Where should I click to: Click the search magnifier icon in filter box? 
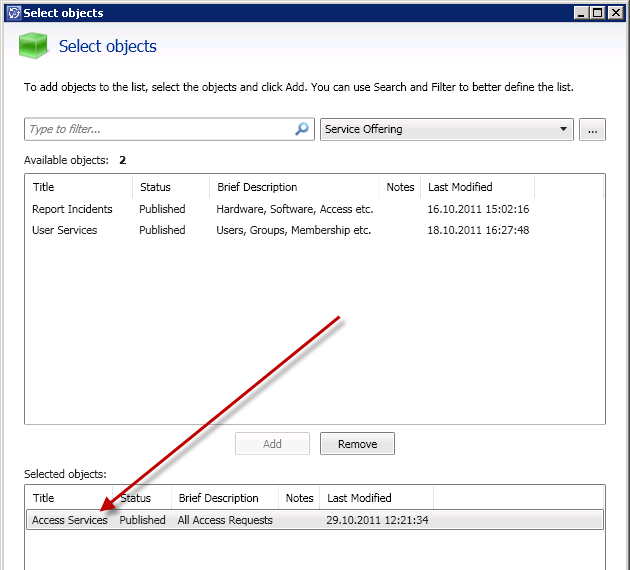point(302,130)
